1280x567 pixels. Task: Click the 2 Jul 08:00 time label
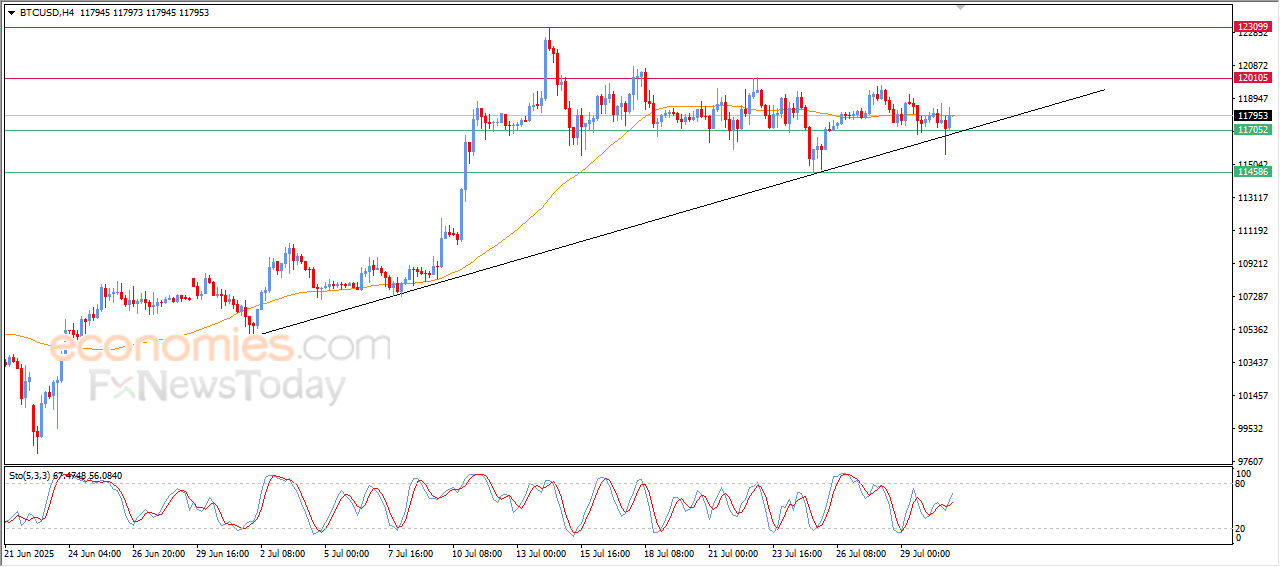point(285,552)
